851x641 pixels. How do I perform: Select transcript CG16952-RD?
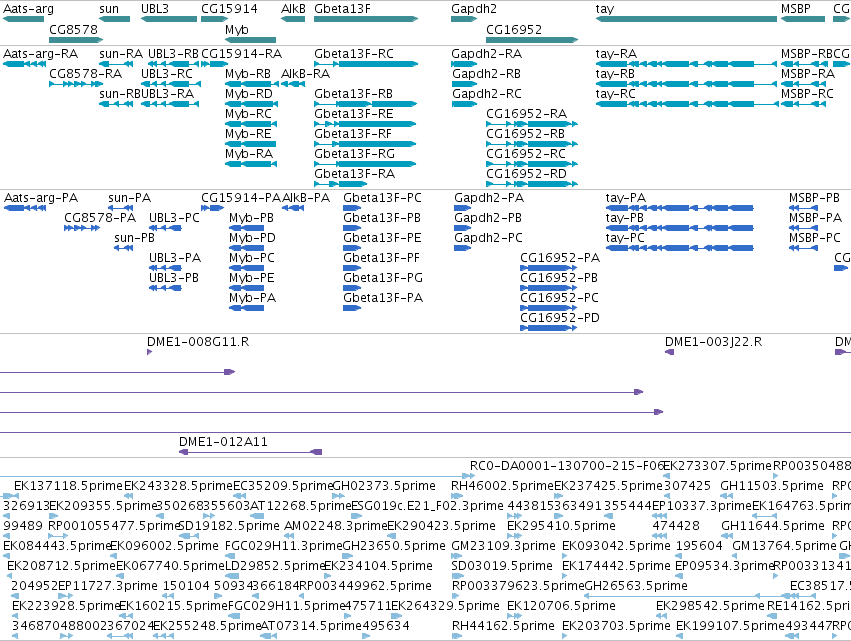point(532,184)
